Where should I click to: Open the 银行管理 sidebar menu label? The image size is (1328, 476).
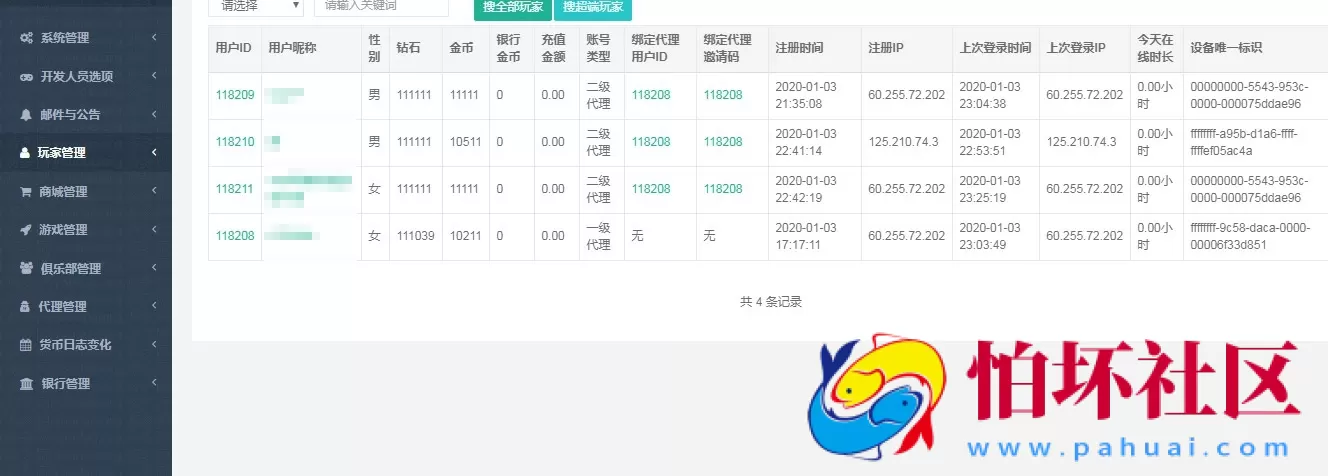pos(66,384)
